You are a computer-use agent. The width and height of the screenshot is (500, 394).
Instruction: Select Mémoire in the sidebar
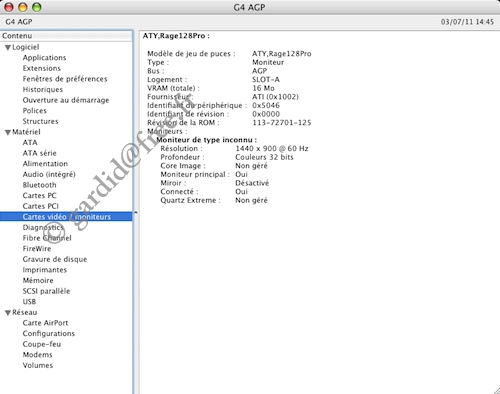click(38, 280)
